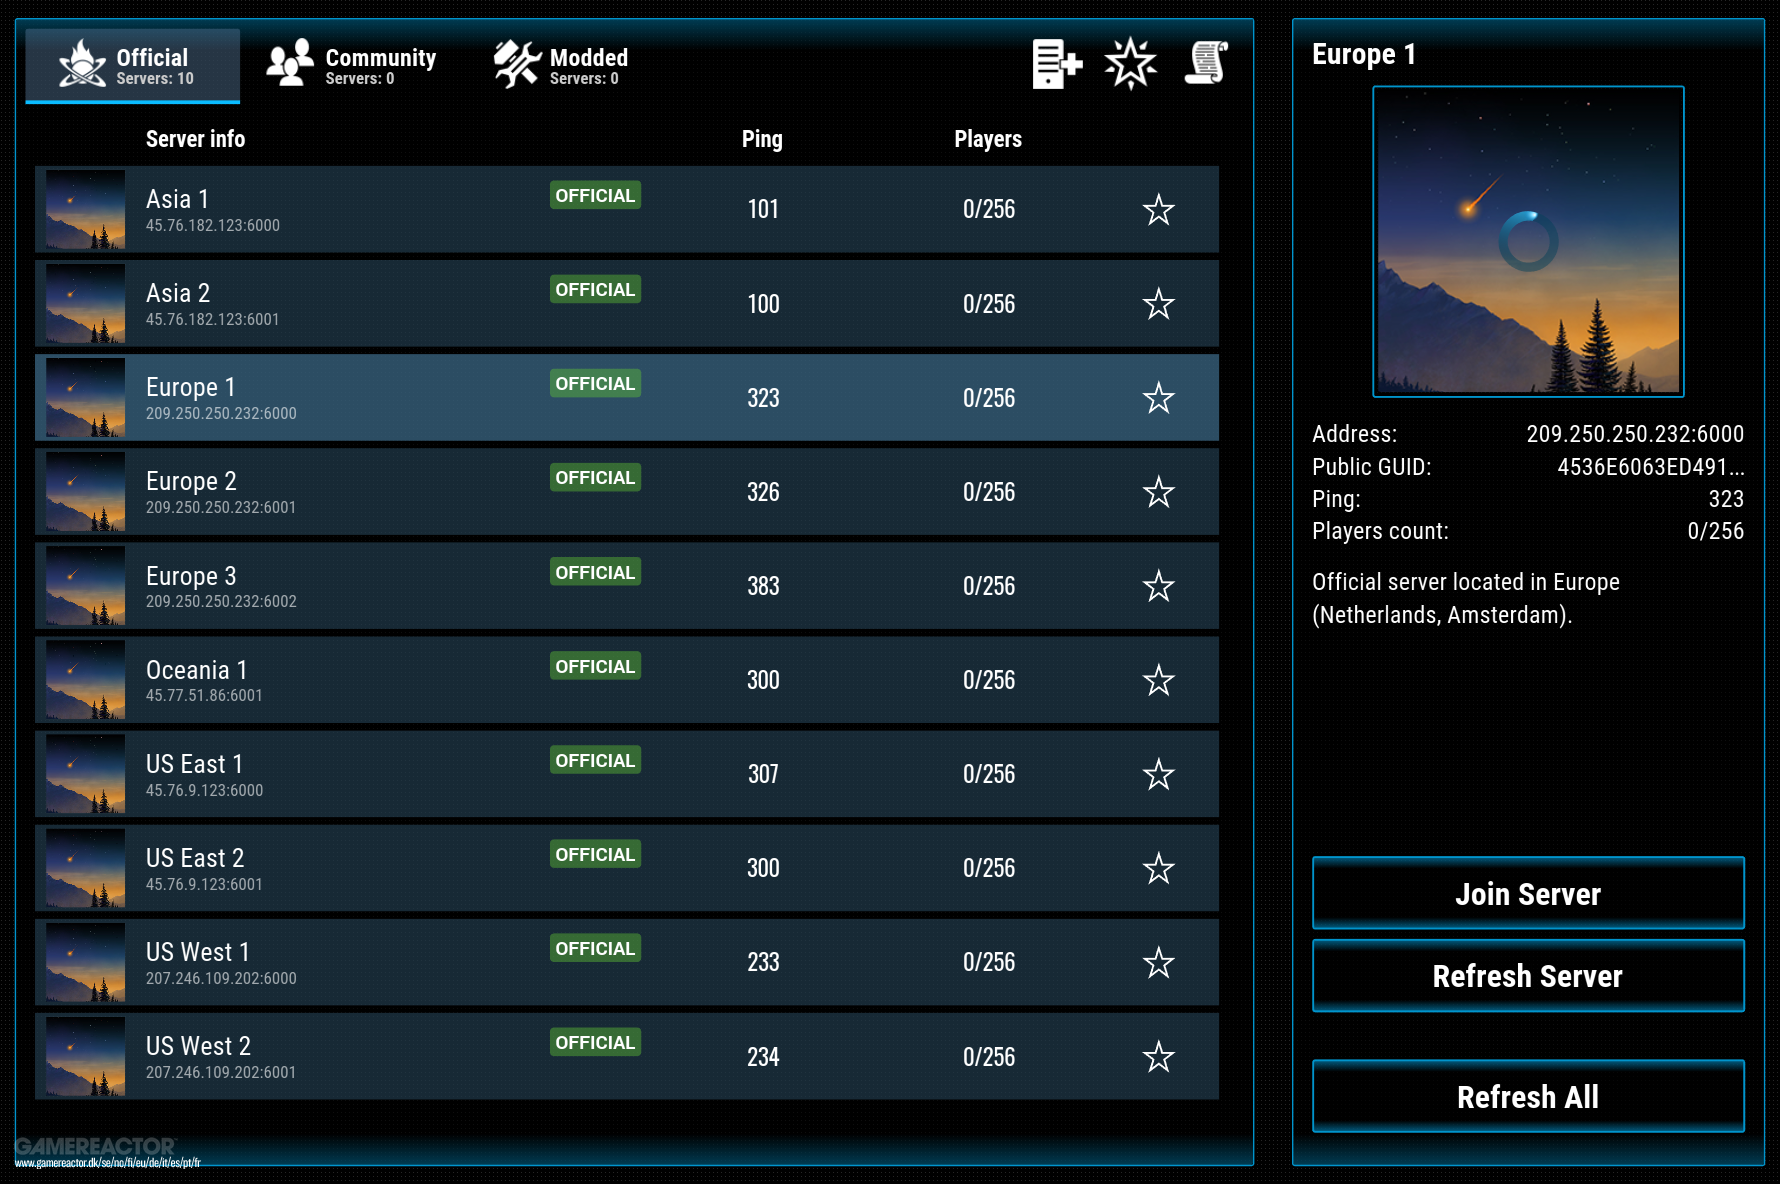The height and width of the screenshot is (1184, 1780).
Task: Favorite the Asia 1 server star
Action: point(1158,210)
